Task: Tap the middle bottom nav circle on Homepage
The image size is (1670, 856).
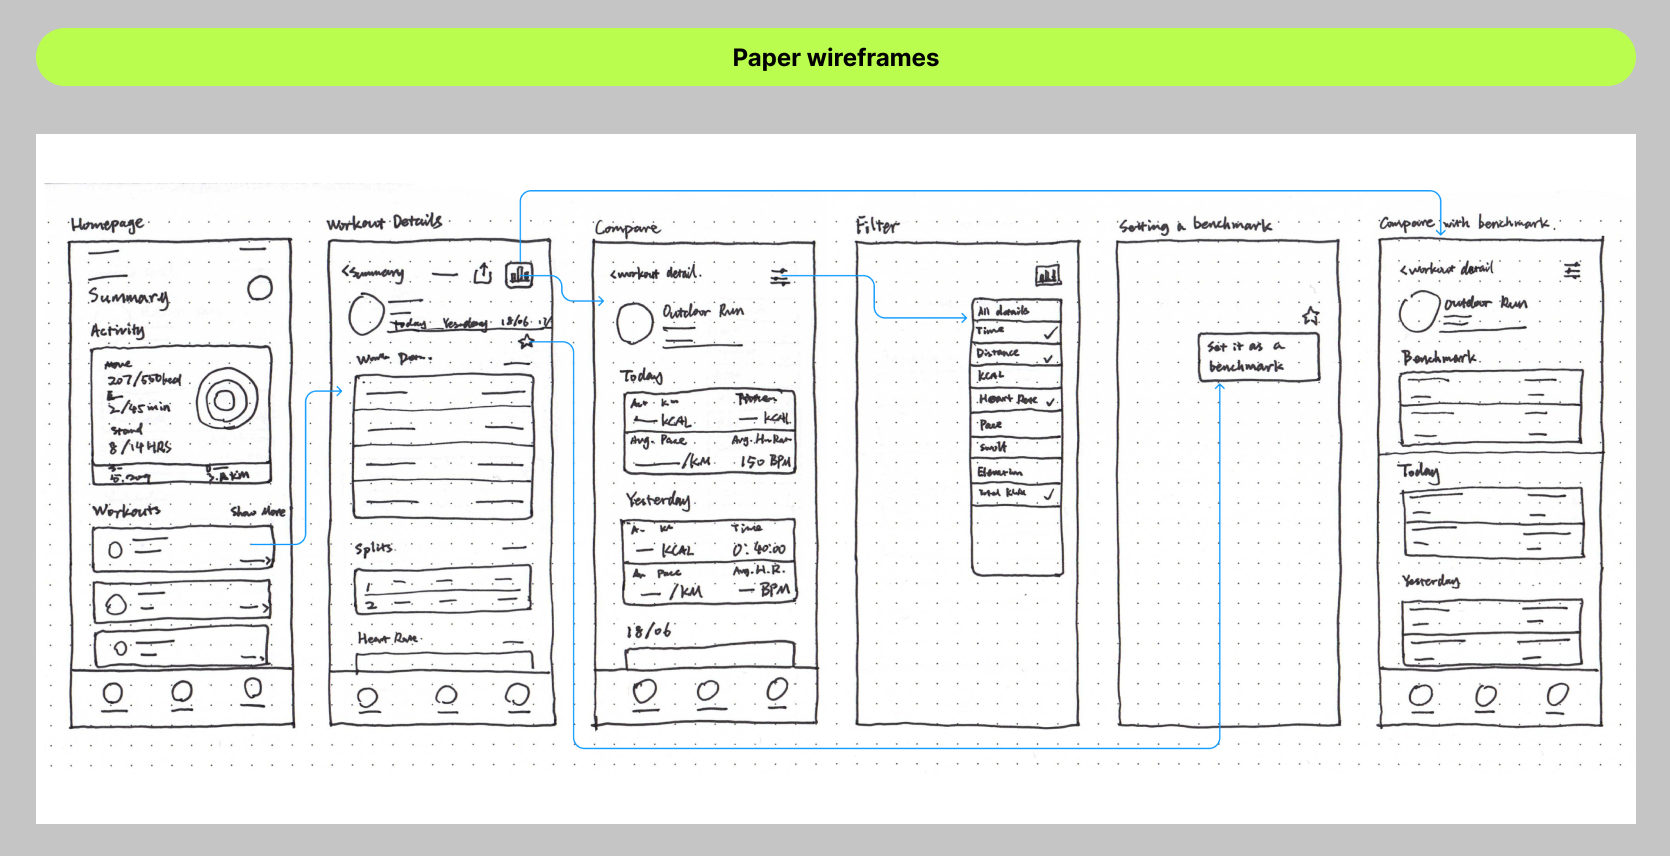Action: (182, 691)
